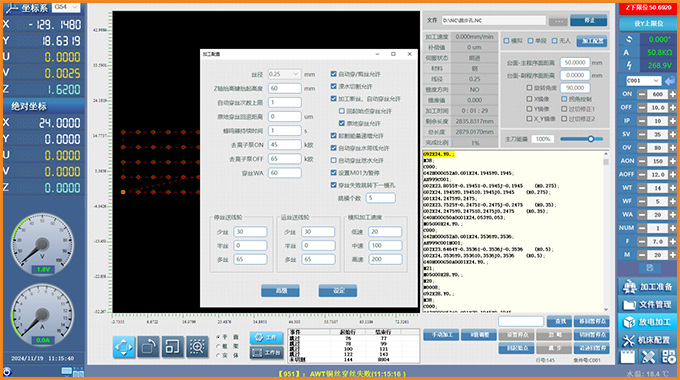Click the 台面-主程序面距离 50.0000 field
The width and height of the screenshot is (680, 380).
(x=575, y=62)
